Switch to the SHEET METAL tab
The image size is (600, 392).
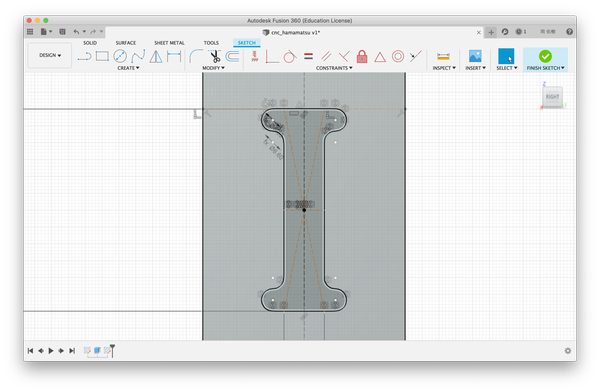tap(169, 43)
